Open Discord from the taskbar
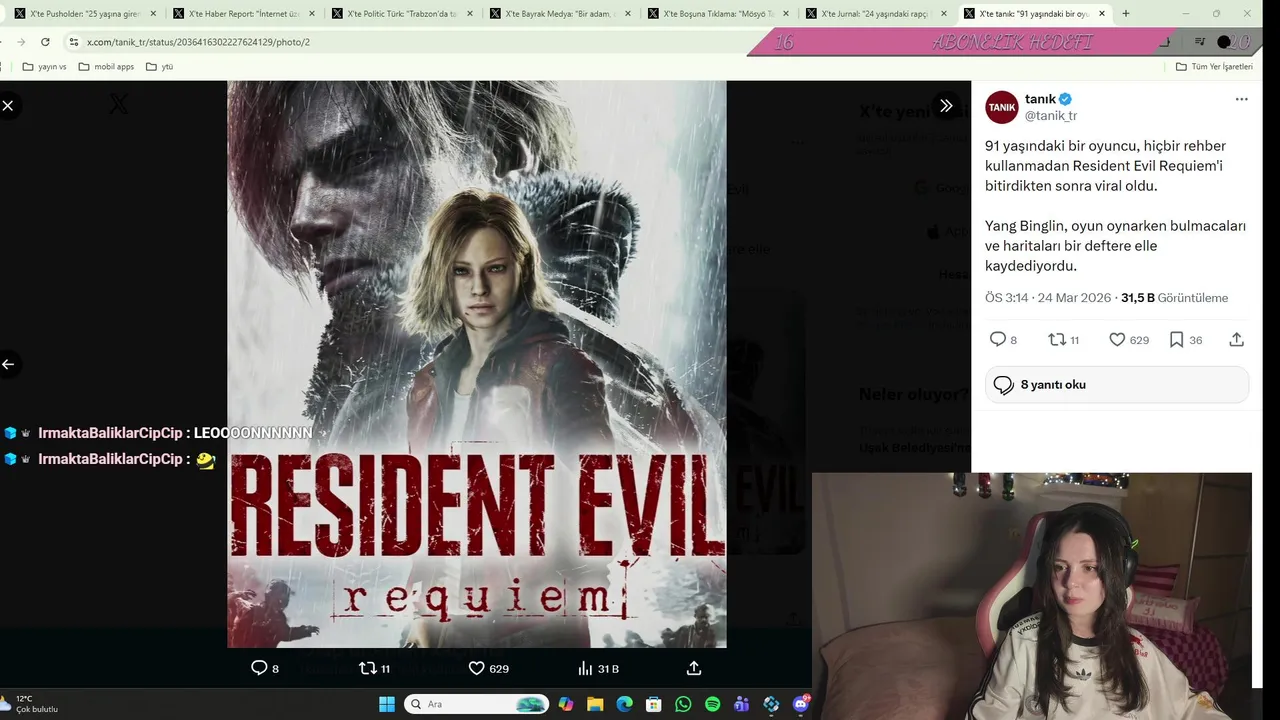This screenshot has width=1280, height=720. (x=800, y=704)
